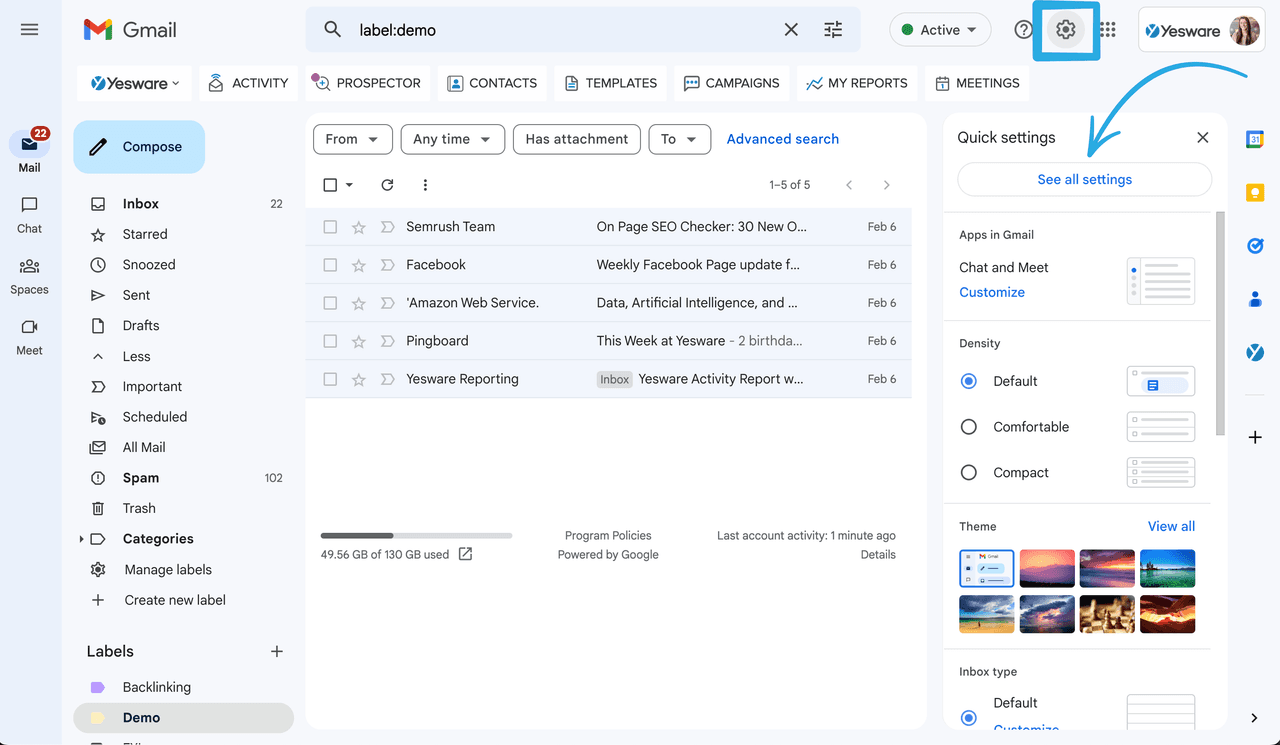Image resolution: width=1280 pixels, height=745 pixels.
Task: Check the checkbox for the Facebook email
Action: point(330,264)
